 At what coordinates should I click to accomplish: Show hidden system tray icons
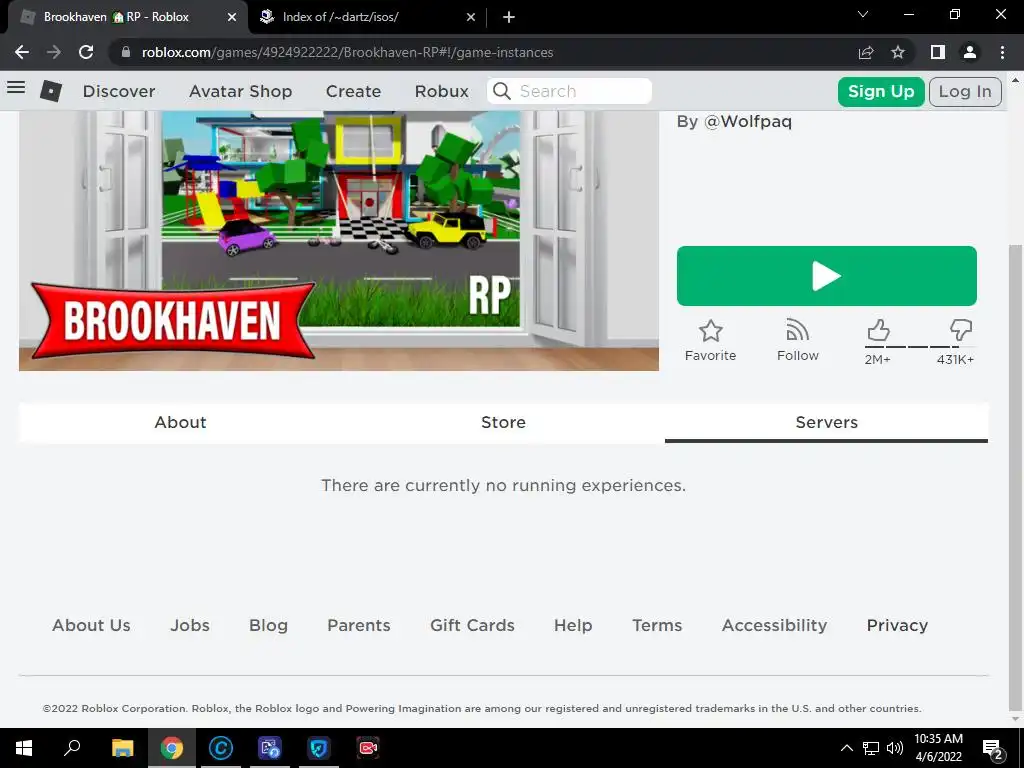[846, 748]
